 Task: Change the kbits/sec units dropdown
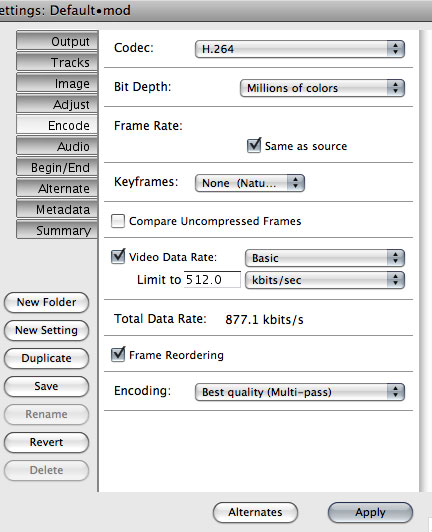pyautogui.click(x=324, y=280)
